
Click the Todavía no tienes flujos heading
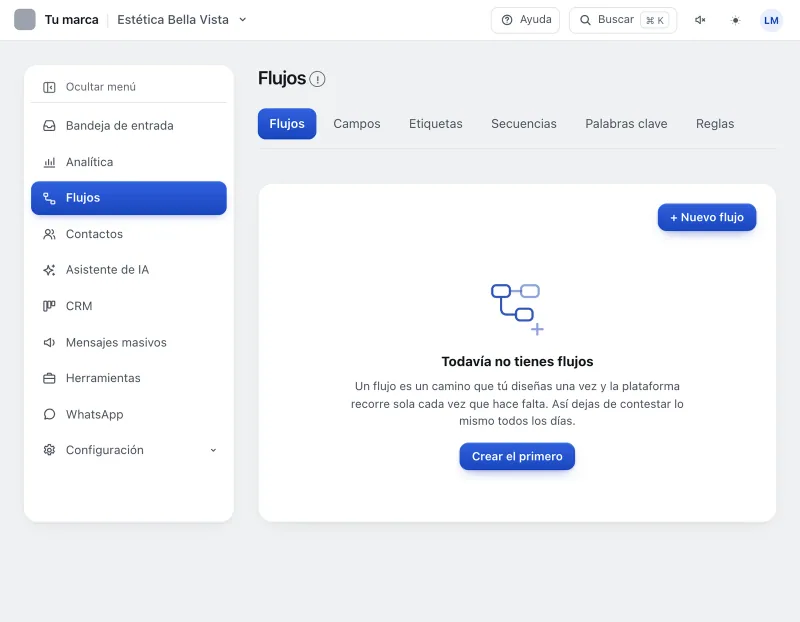[x=517, y=362]
